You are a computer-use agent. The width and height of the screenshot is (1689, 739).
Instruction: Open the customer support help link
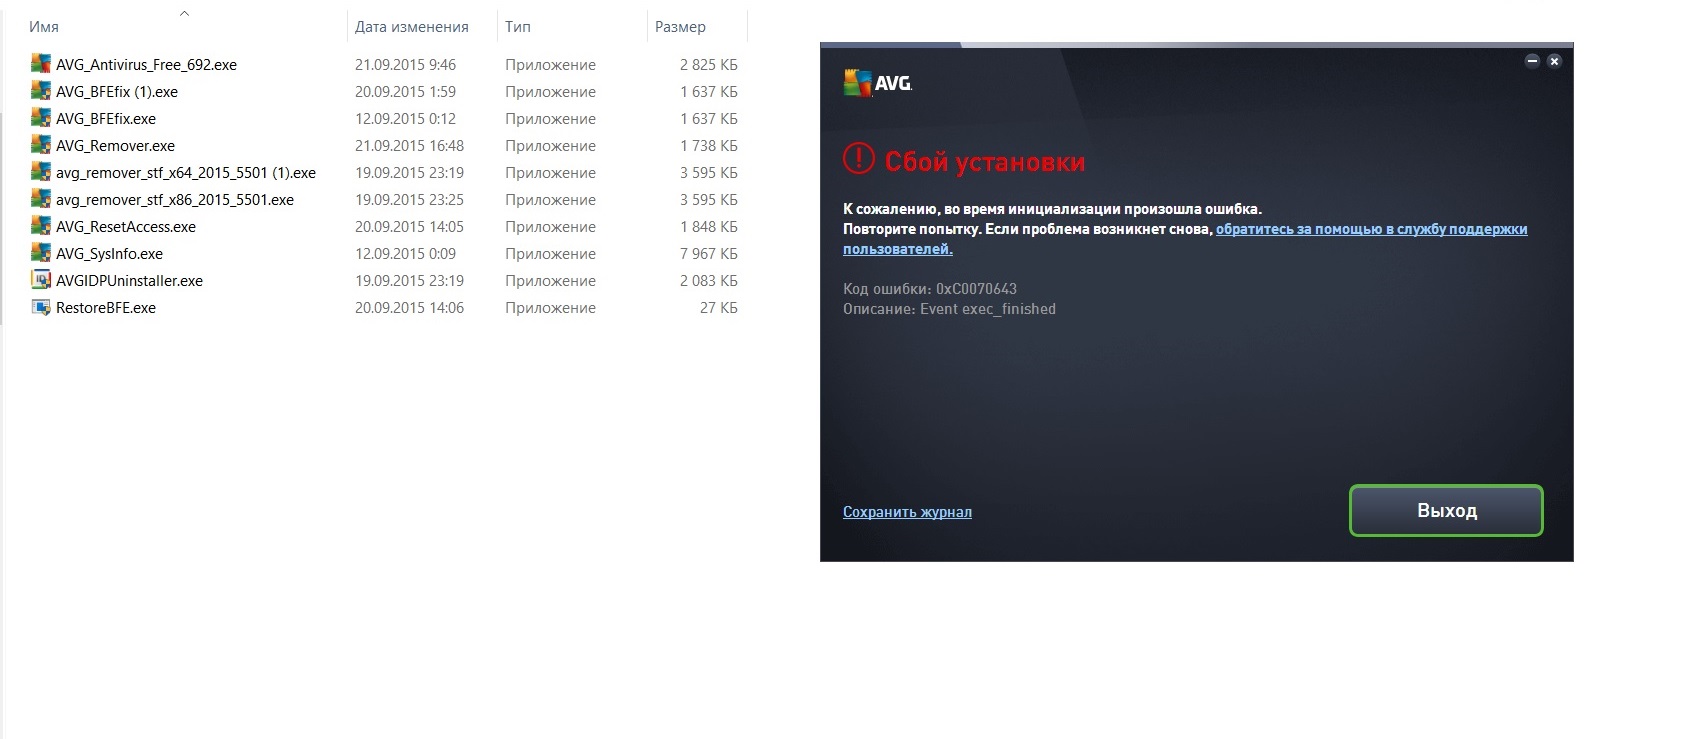[x=1371, y=229]
